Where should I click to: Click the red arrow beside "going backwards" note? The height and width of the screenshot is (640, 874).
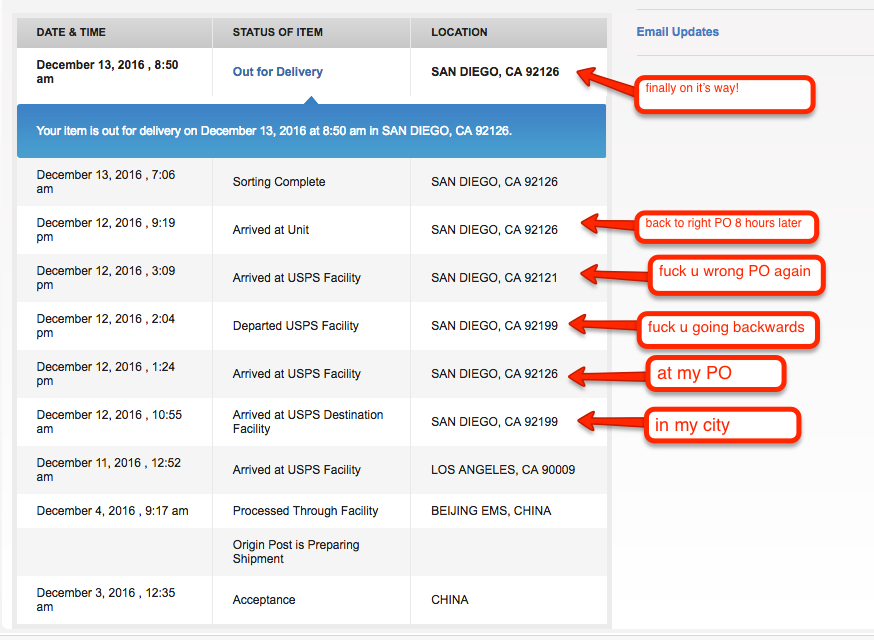[x=607, y=326]
